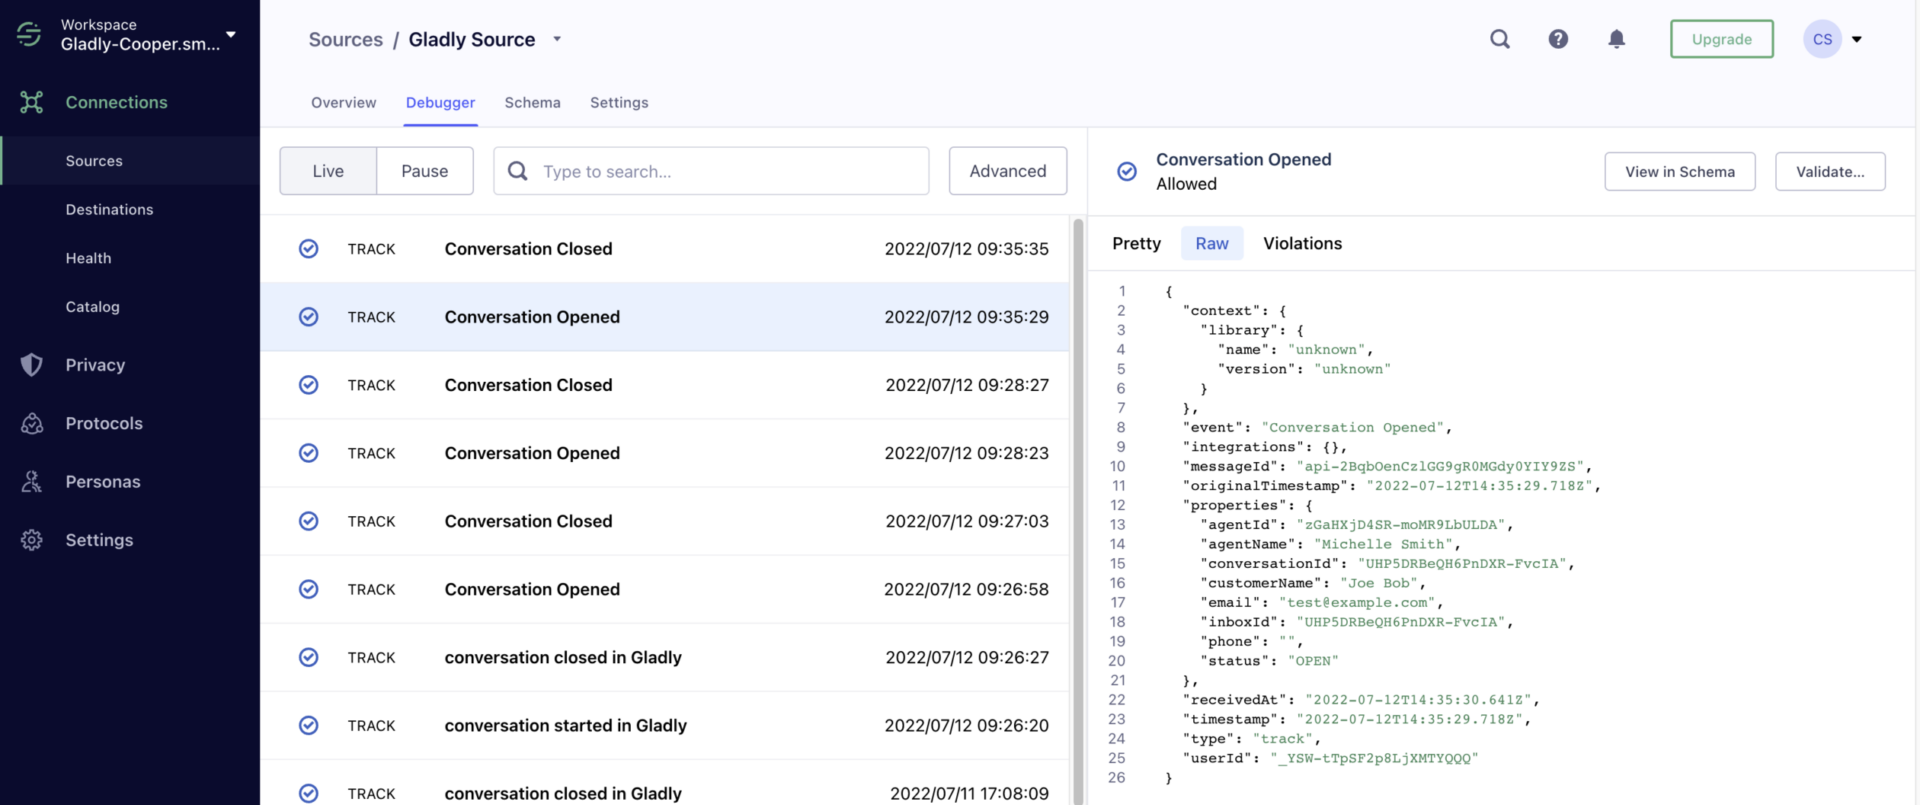
Task: Click the Protocols icon in sidebar
Action: pos(32,423)
